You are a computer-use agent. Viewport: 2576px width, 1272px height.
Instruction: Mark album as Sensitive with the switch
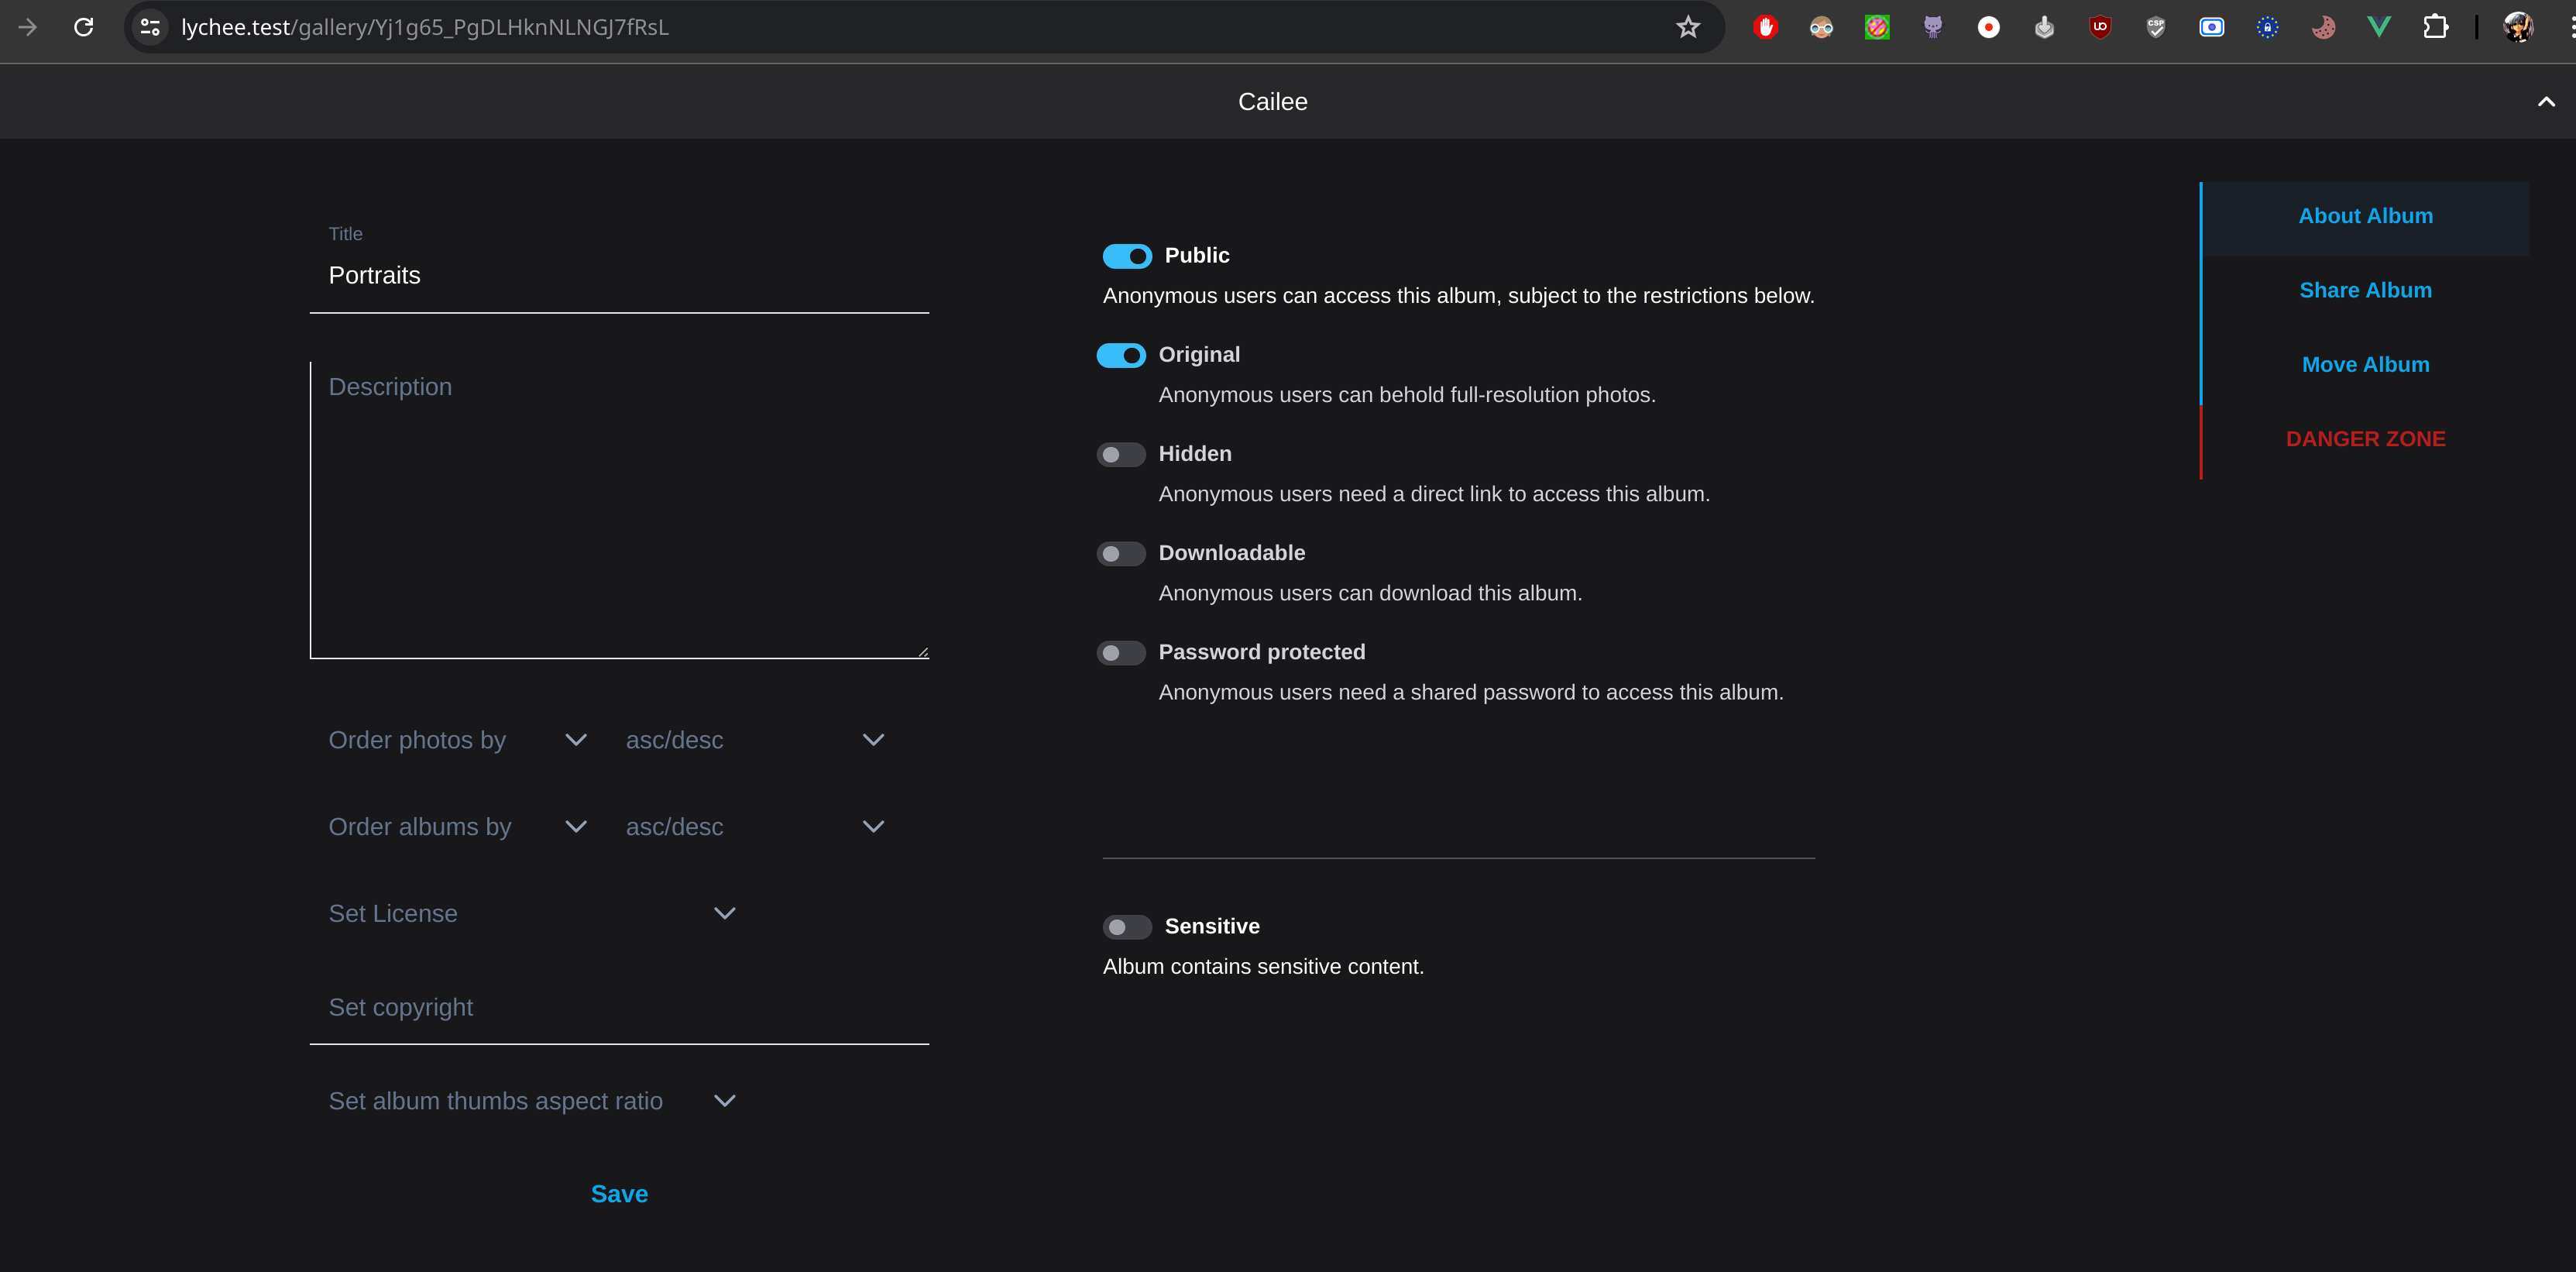click(1127, 926)
